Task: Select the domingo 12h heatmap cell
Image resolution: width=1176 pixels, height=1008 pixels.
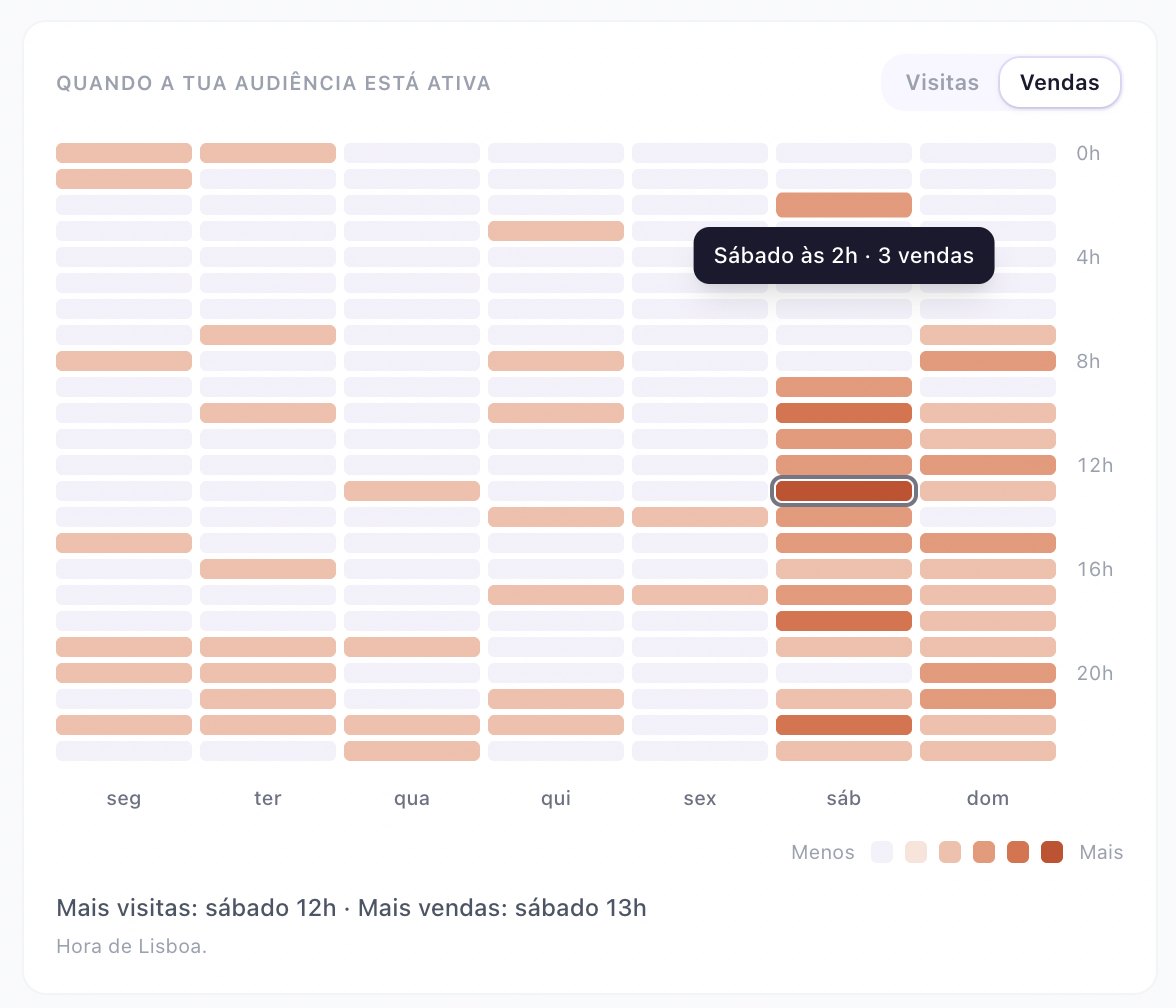Action: pyautogui.click(x=988, y=465)
